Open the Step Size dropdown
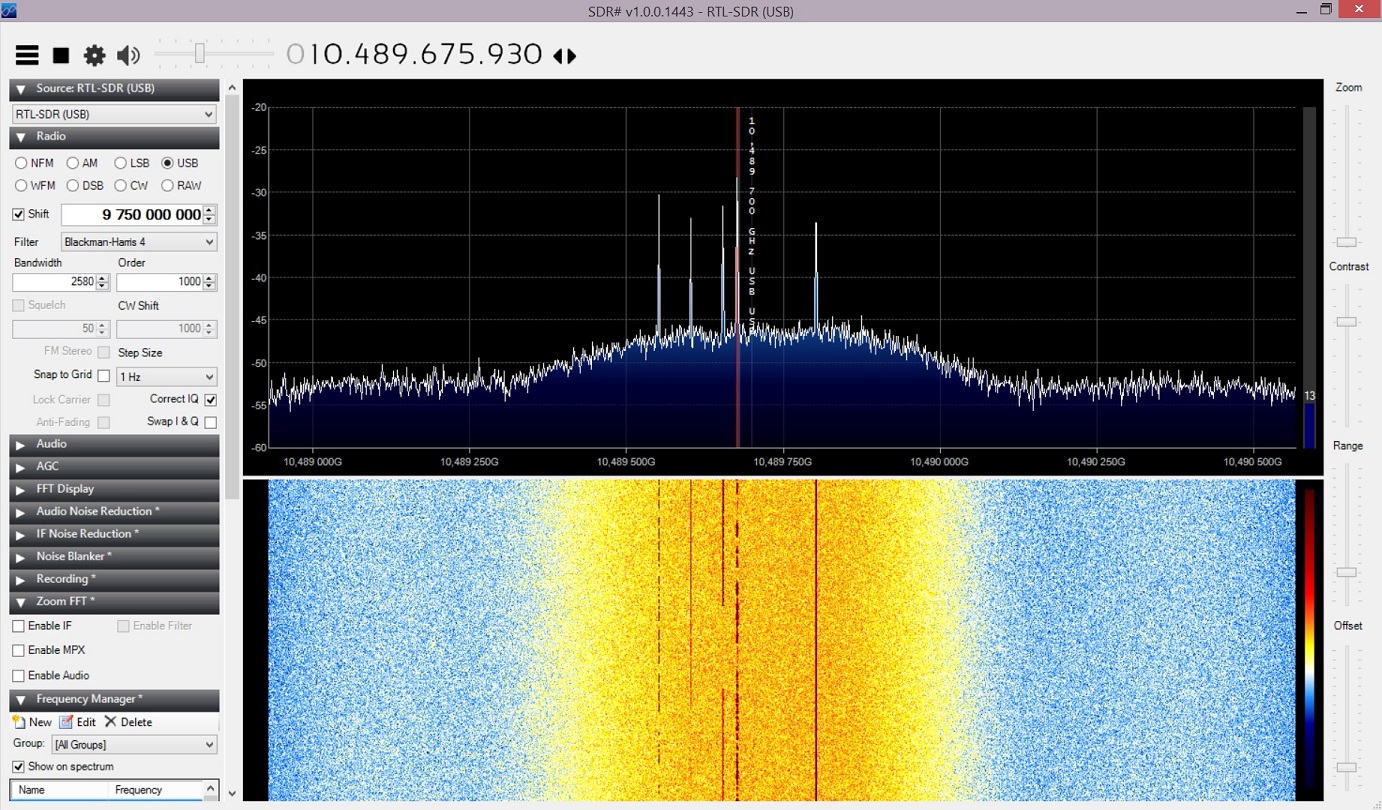Image resolution: width=1382 pixels, height=810 pixels. click(166, 377)
